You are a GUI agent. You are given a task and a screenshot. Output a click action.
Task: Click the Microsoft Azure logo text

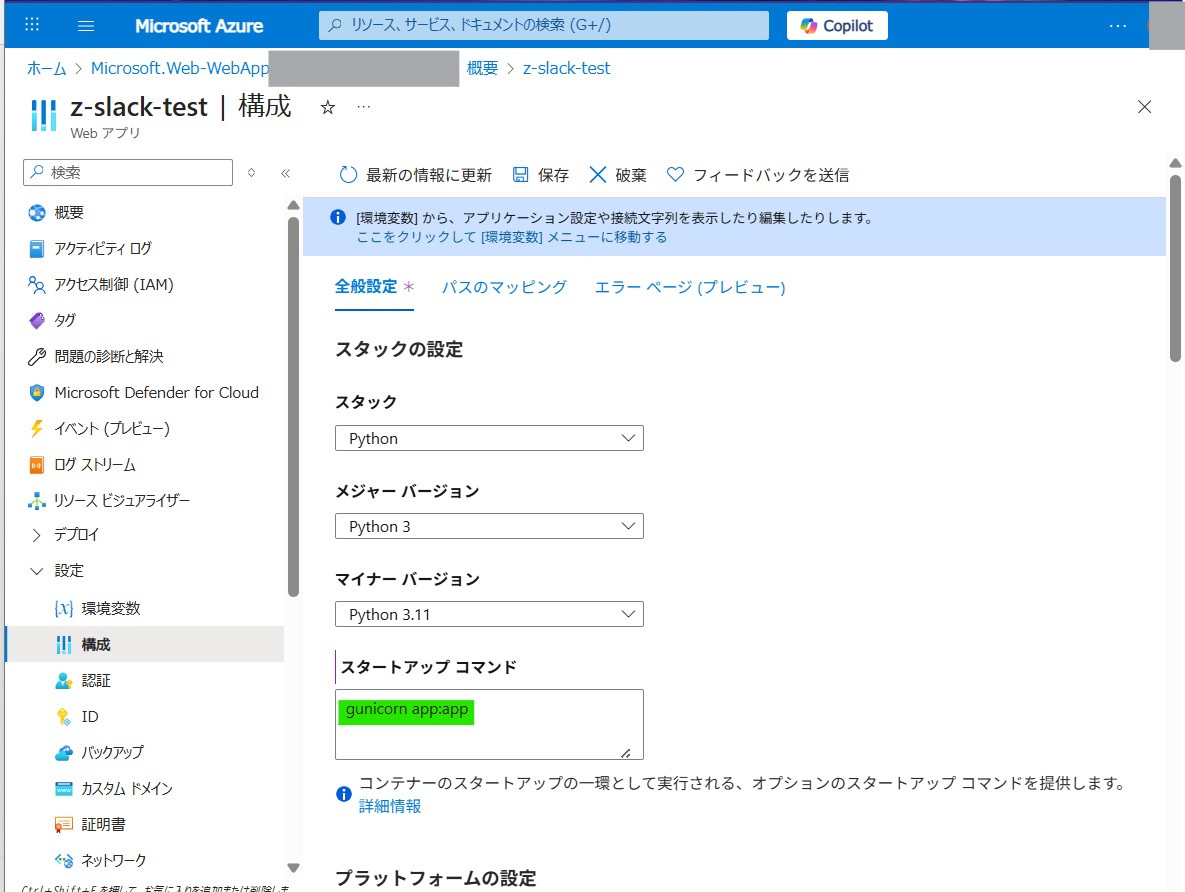200,26
